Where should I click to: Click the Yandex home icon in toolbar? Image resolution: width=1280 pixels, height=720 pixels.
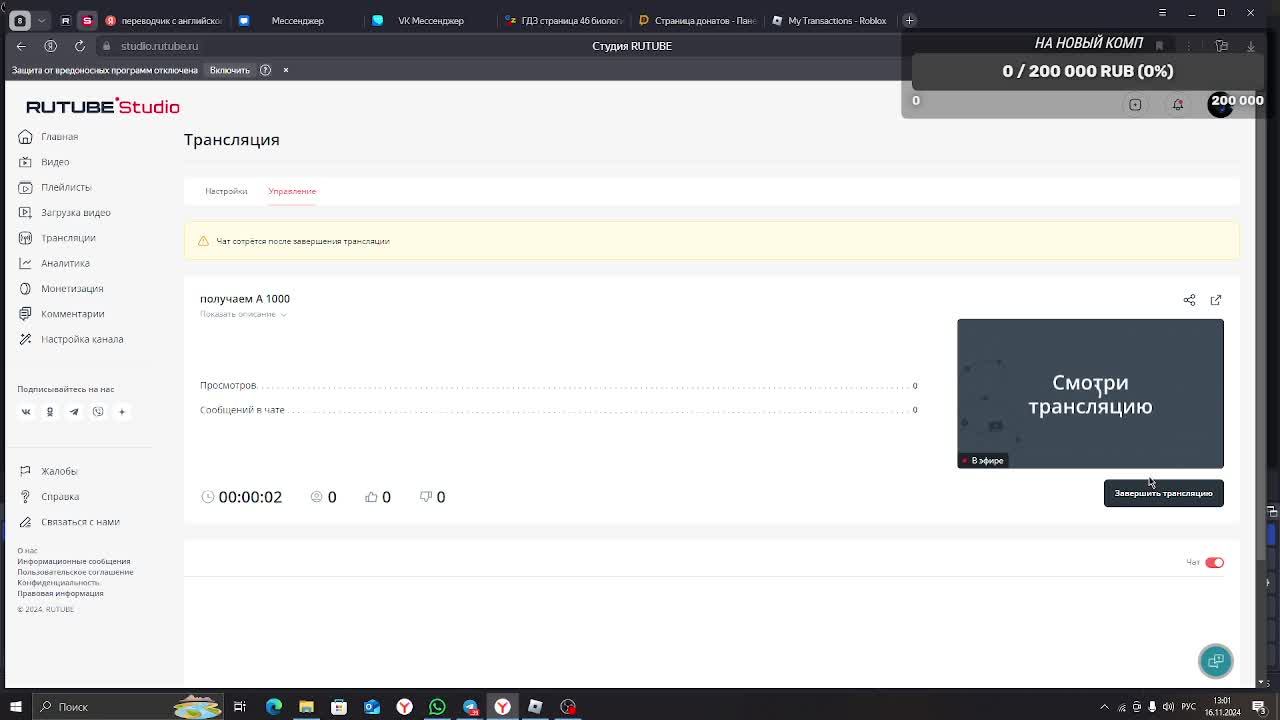(x=50, y=46)
